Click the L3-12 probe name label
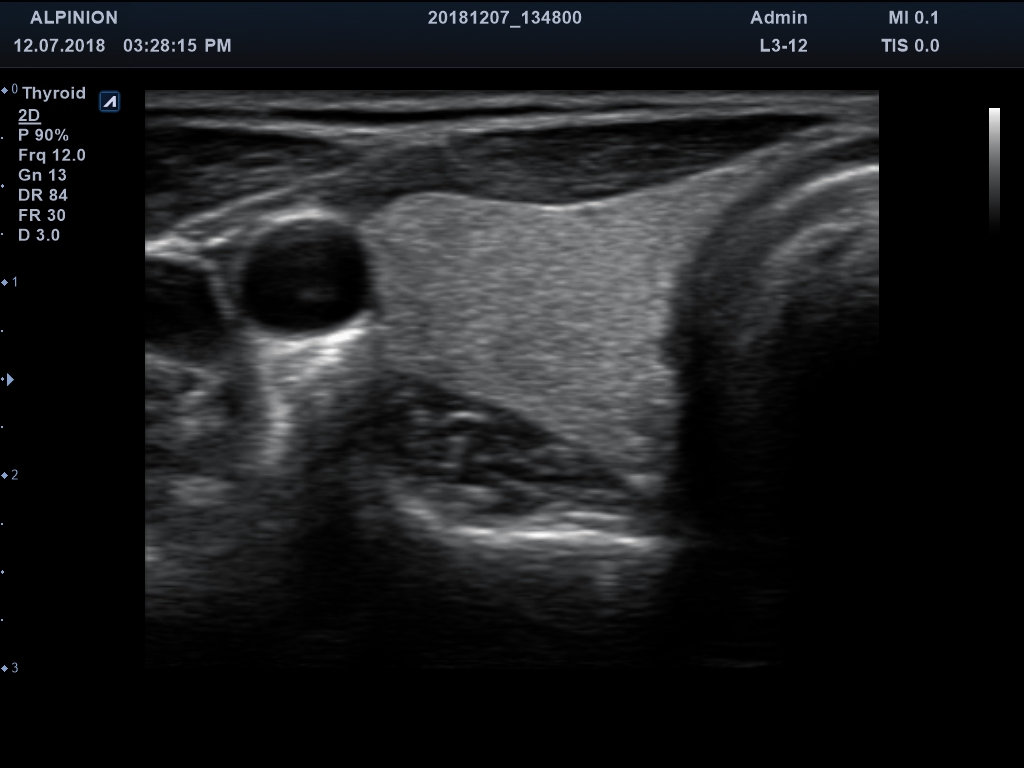This screenshot has width=1024, height=768. click(783, 45)
